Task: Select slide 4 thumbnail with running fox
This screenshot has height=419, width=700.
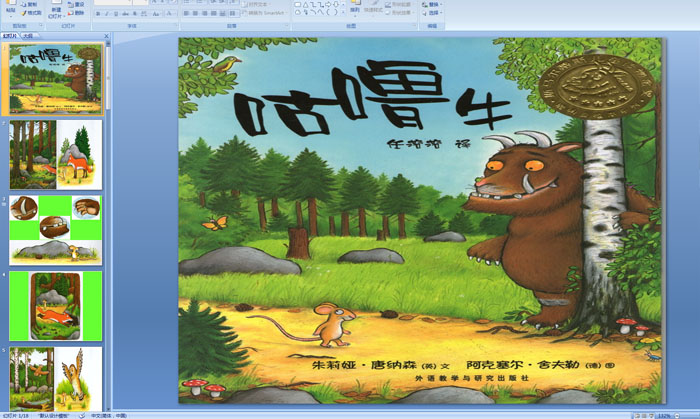Action: click(x=56, y=306)
